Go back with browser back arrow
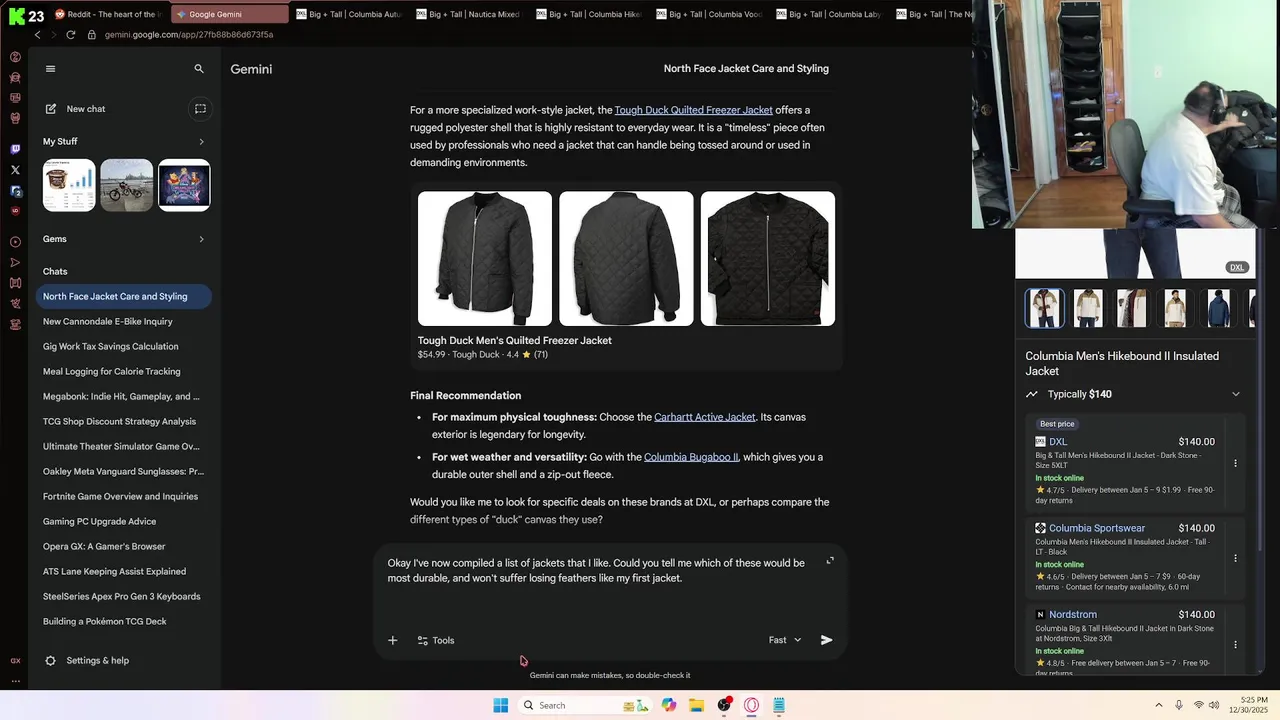 tap(38, 35)
